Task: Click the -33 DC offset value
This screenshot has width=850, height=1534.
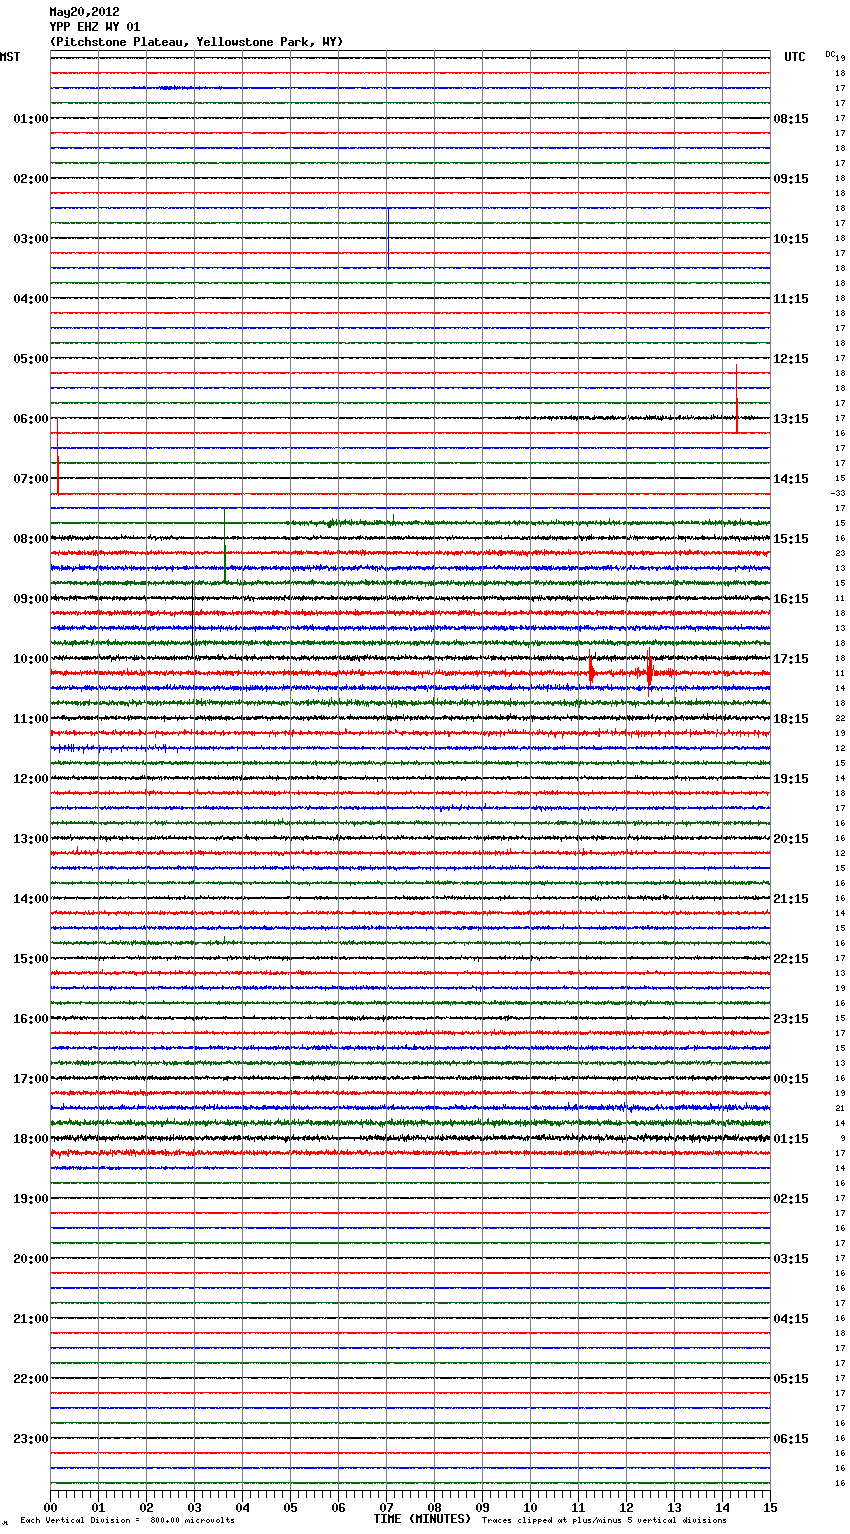Action: click(x=838, y=494)
